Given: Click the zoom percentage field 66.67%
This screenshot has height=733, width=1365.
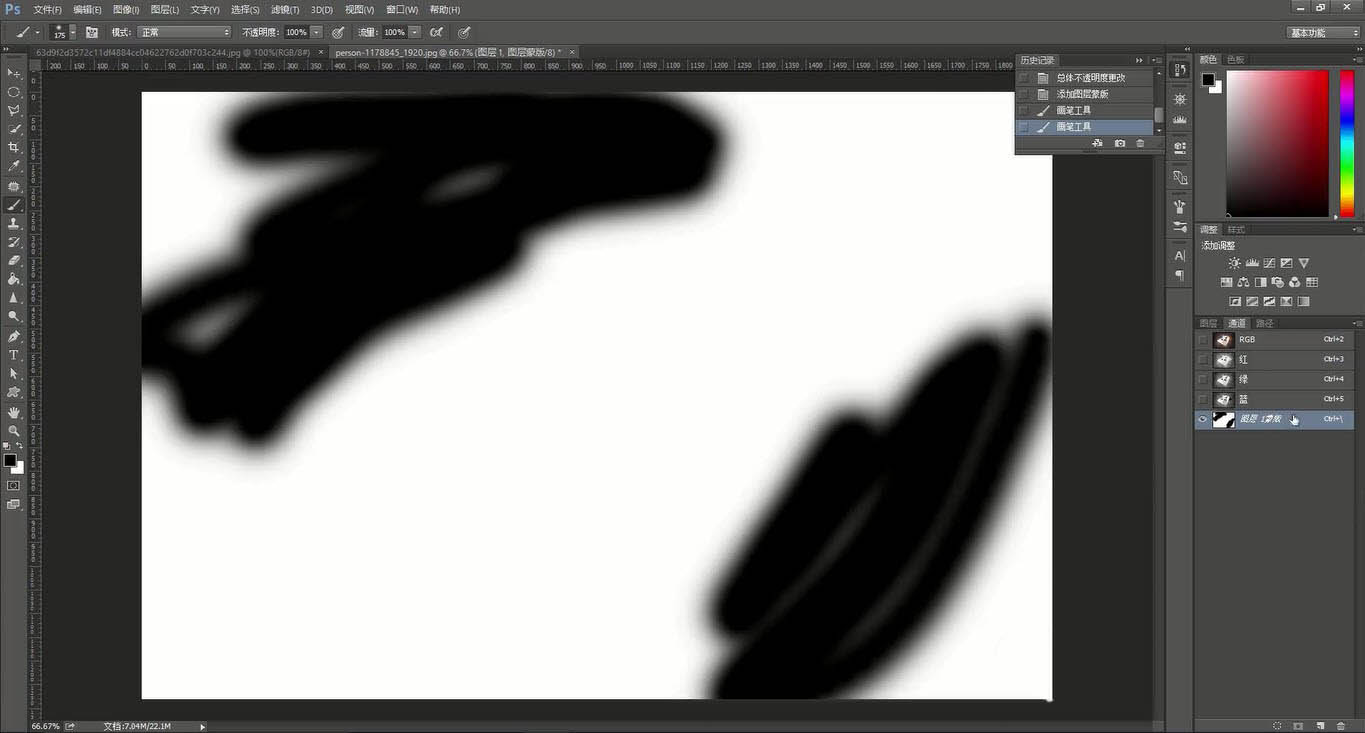Looking at the screenshot, I should (46, 726).
